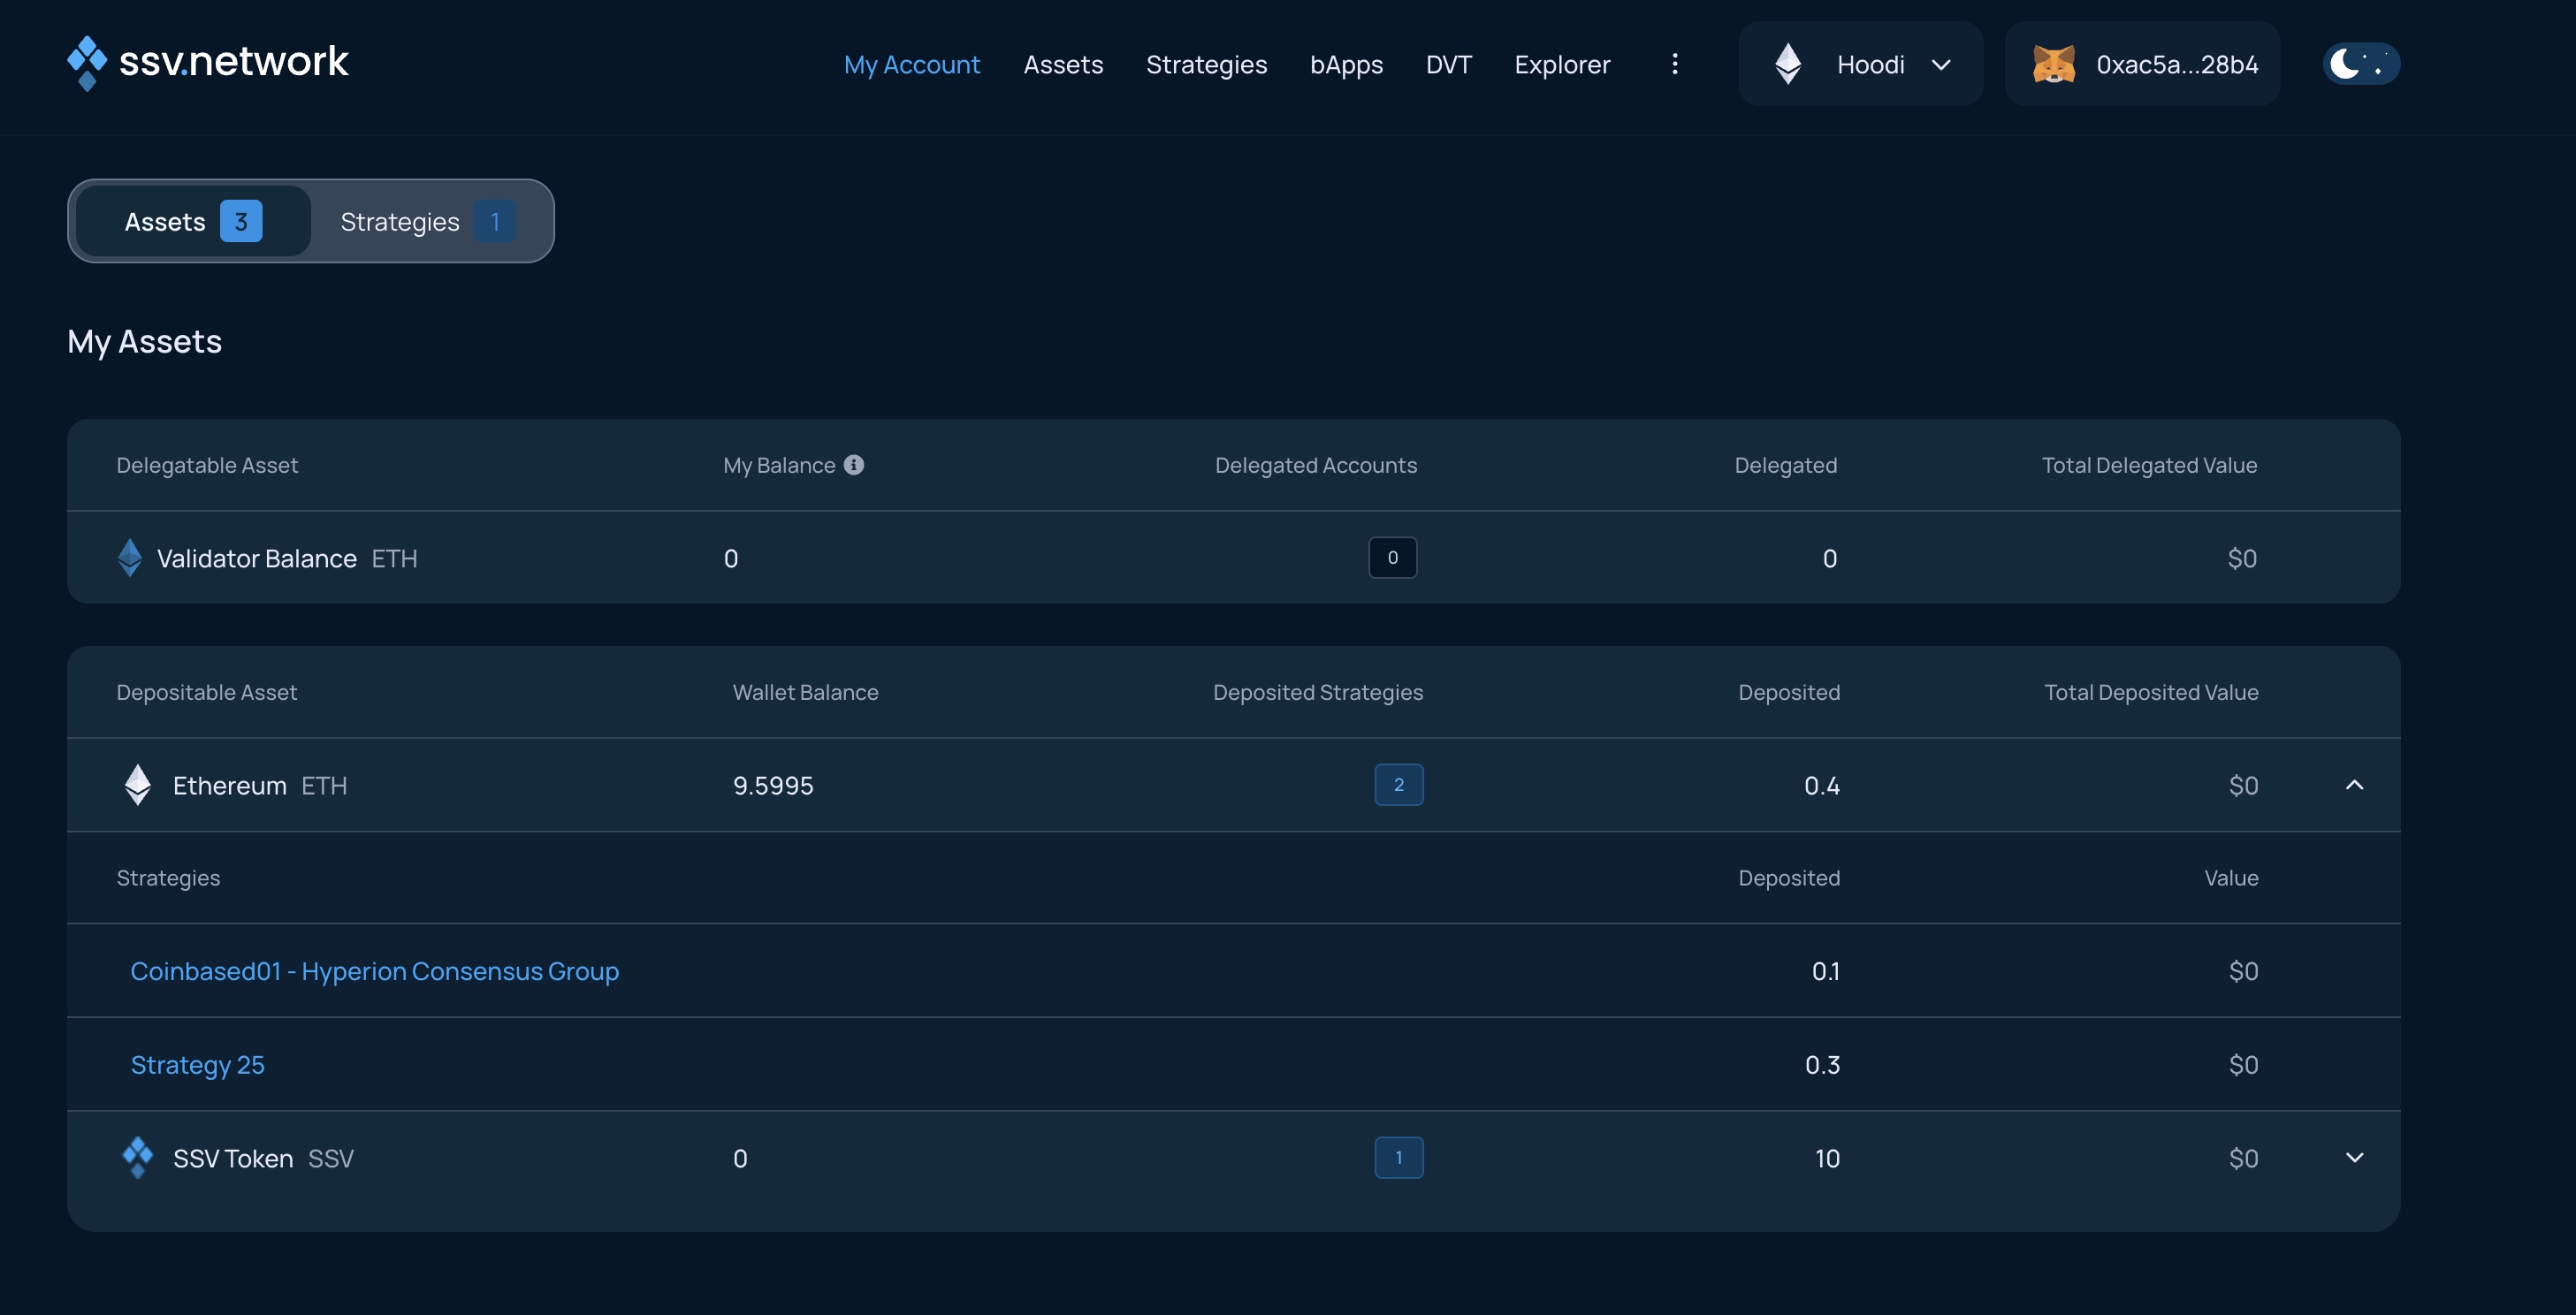Click the SSV Token logo icon
The image size is (2576, 1315).
coord(138,1158)
